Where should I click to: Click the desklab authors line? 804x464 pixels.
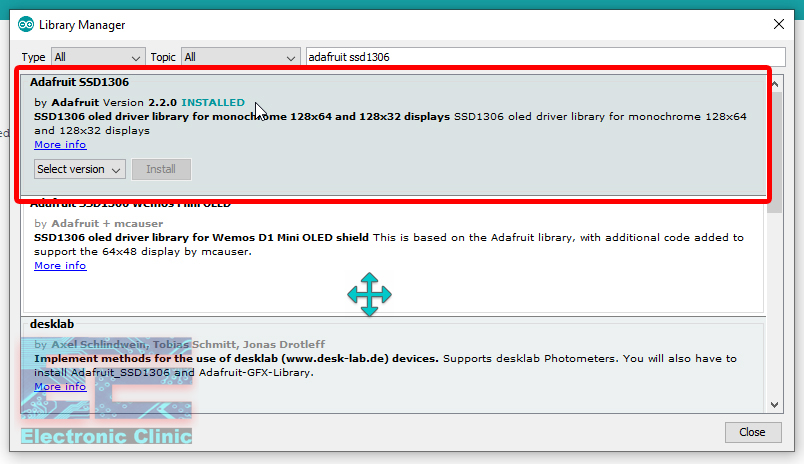point(179,345)
